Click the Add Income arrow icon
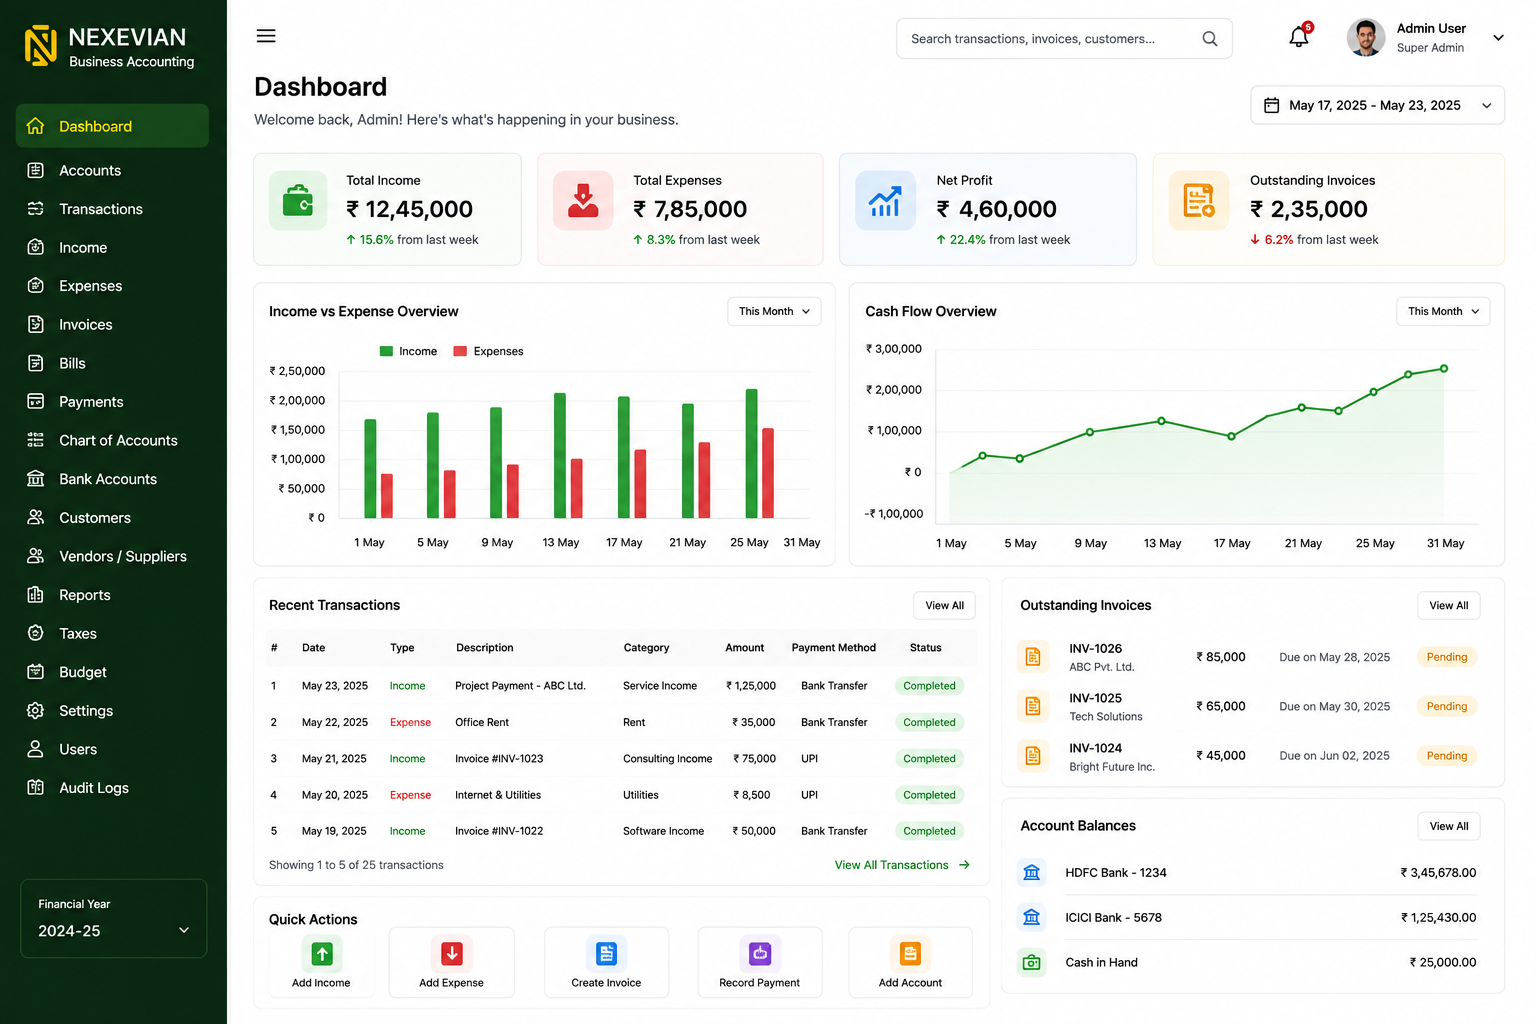Image resolution: width=1536 pixels, height=1024 pixels. (x=322, y=954)
